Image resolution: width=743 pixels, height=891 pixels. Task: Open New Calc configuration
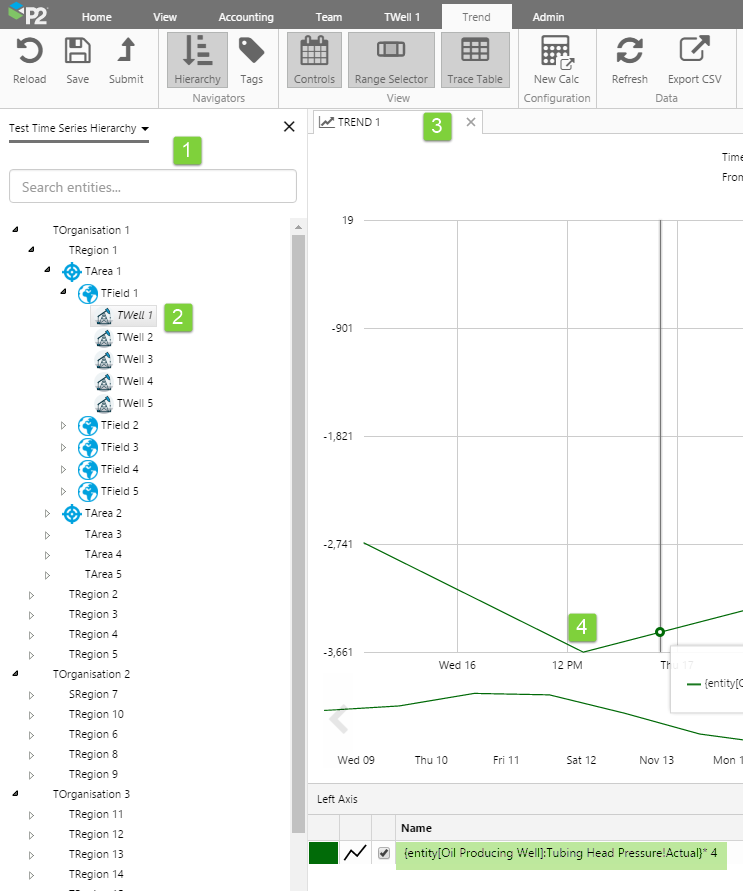click(556, 60)
